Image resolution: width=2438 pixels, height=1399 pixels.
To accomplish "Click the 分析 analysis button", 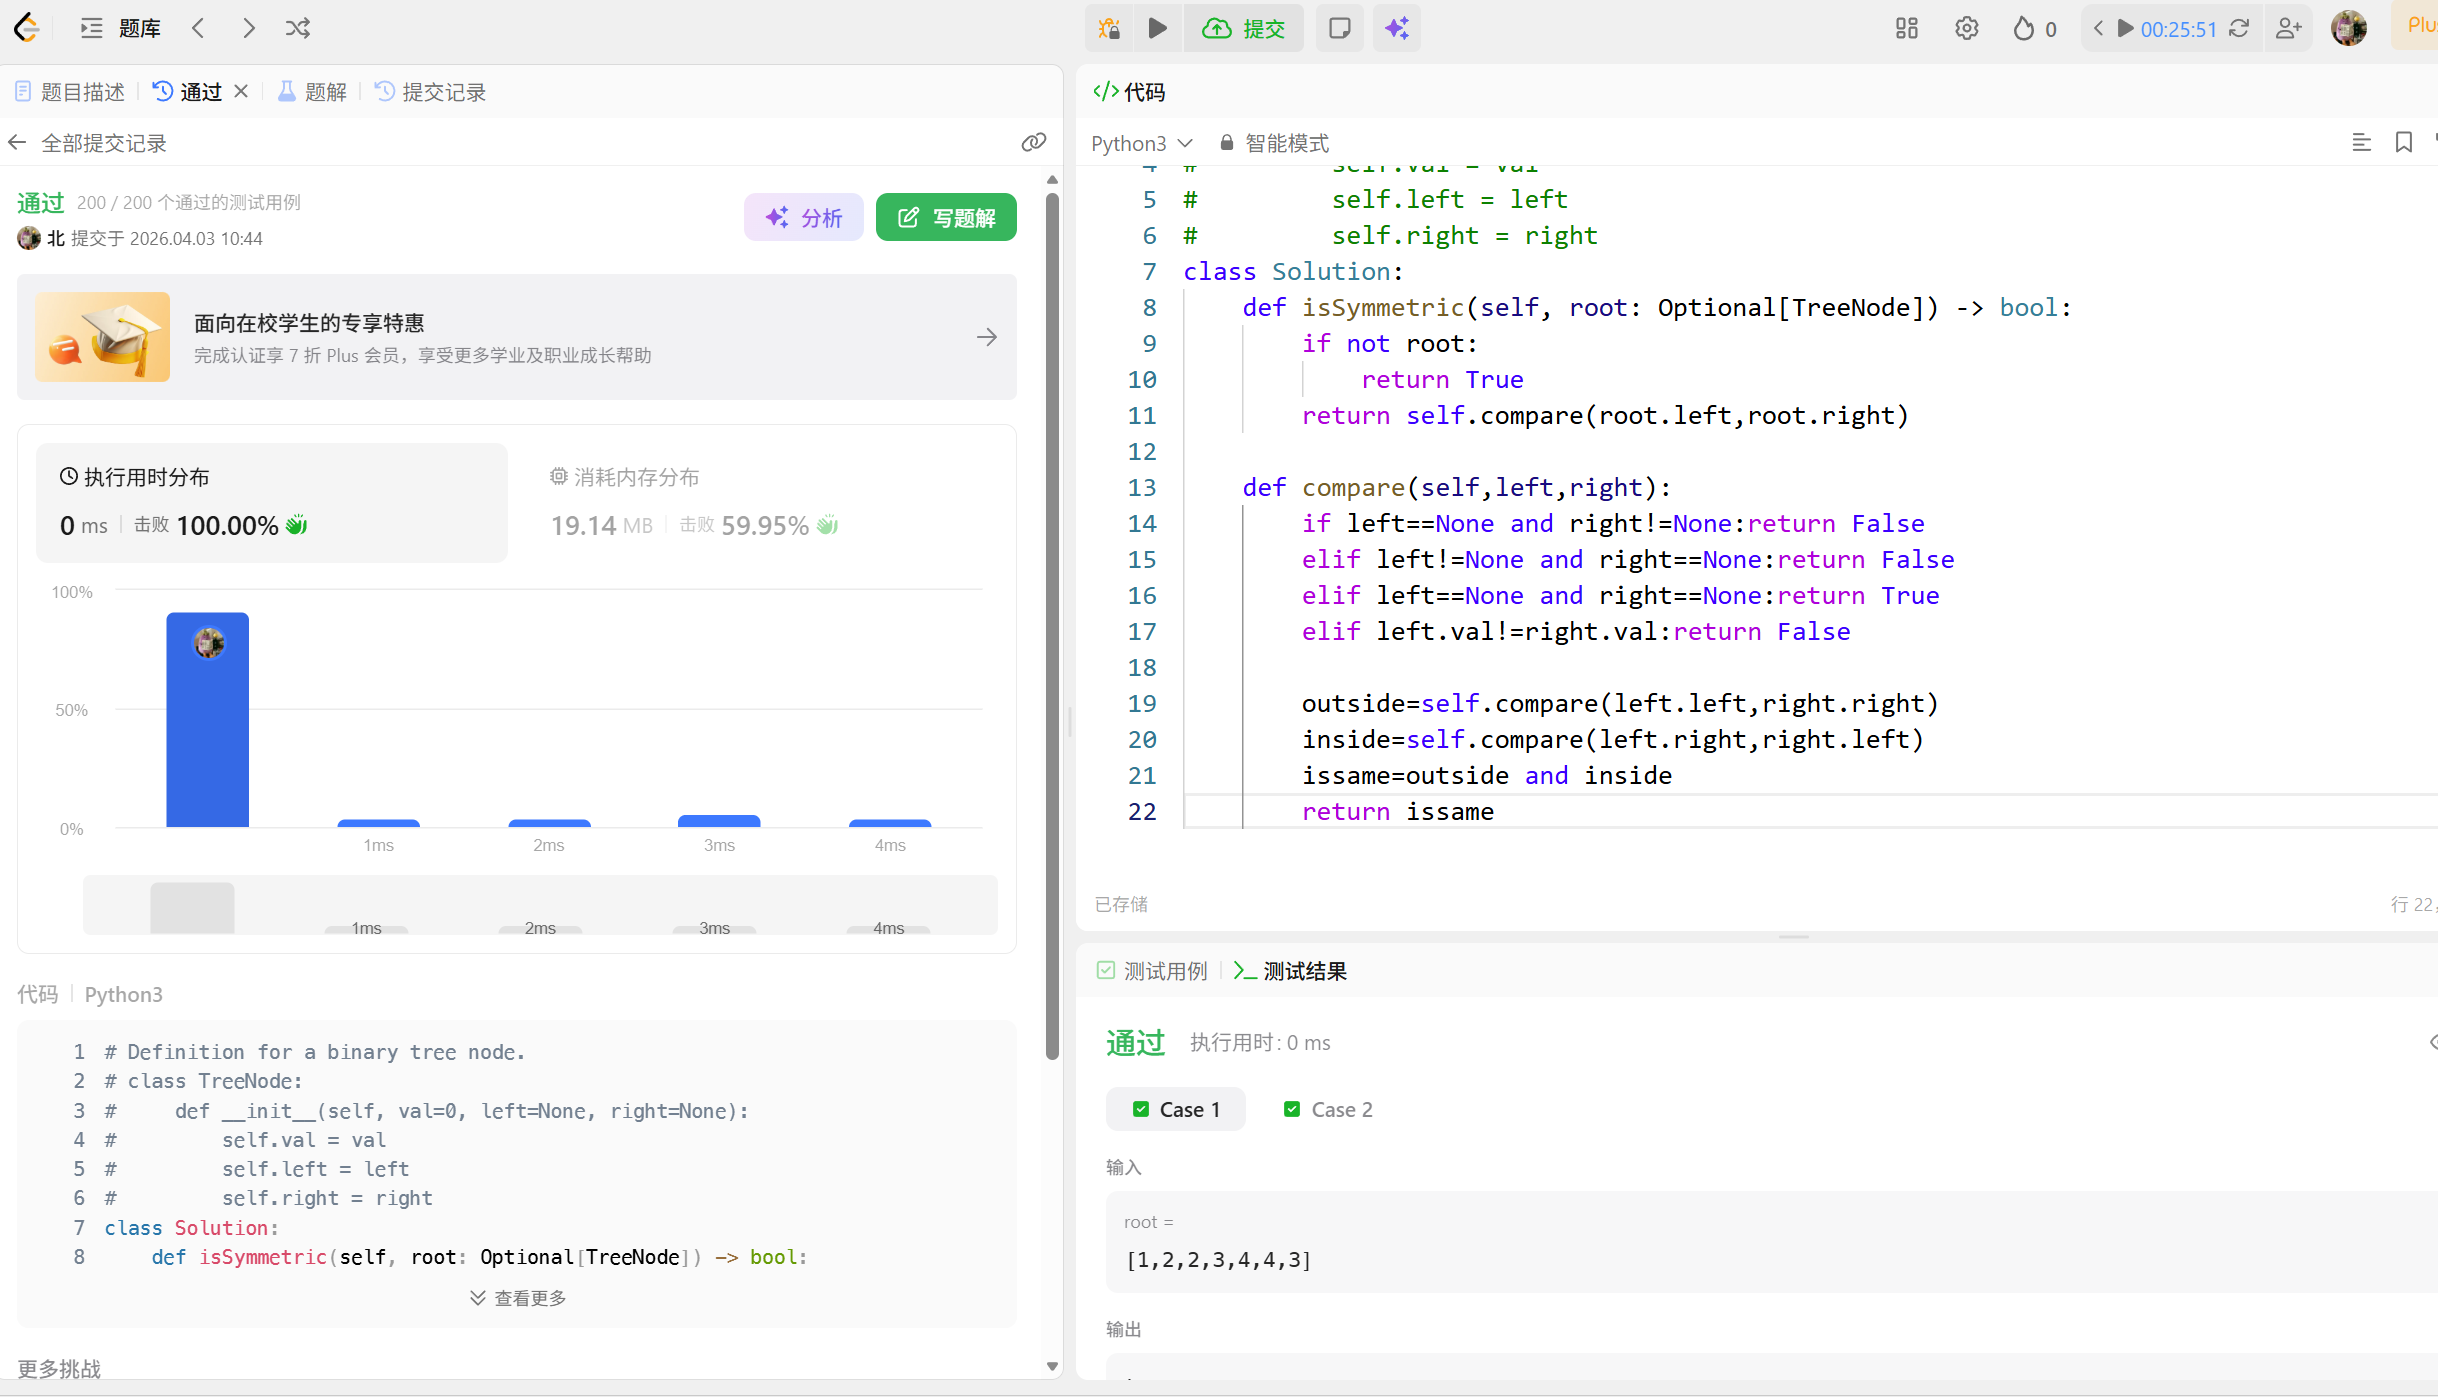I will coord(803,217).
